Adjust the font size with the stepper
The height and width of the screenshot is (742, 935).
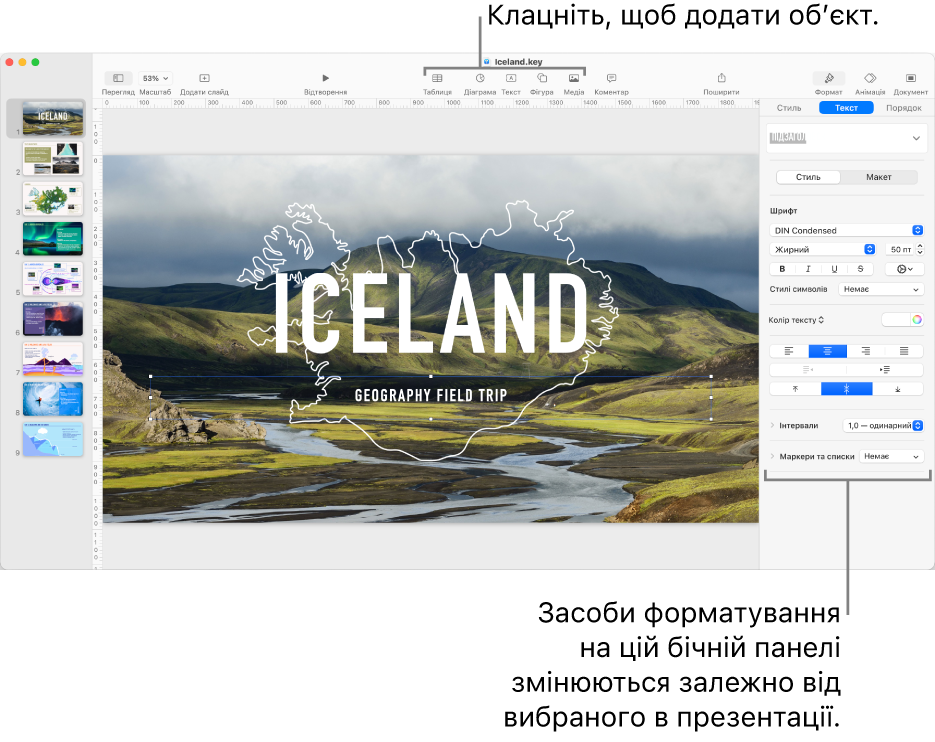920,249
